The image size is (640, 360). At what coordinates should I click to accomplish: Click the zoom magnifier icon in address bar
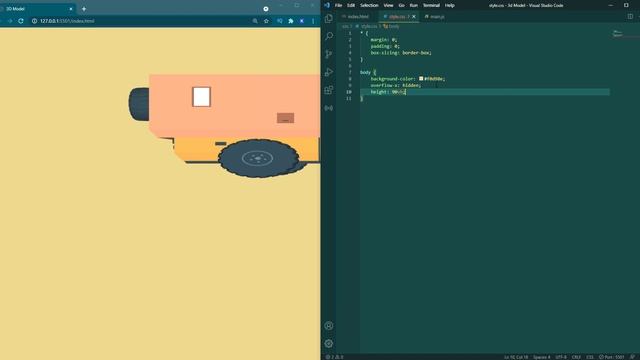point(255,21)
